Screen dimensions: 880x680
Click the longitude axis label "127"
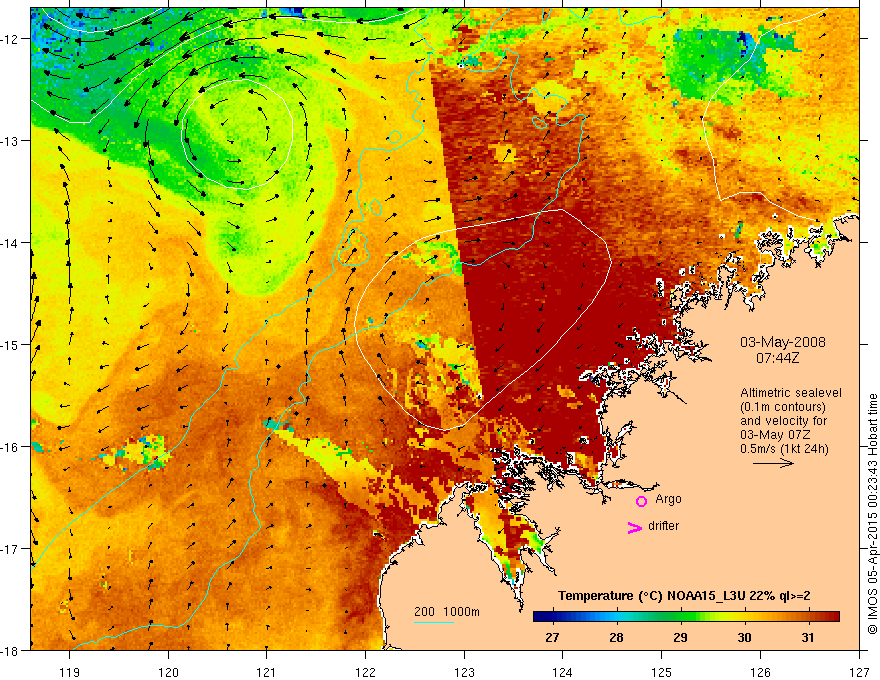(x=859, y=672)
